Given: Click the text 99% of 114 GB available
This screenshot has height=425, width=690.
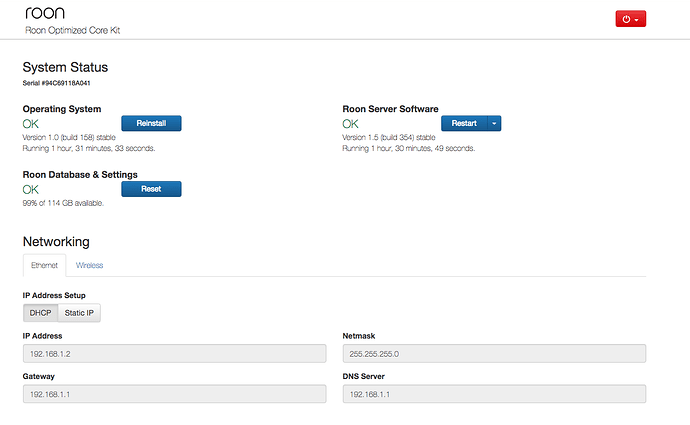Looking at the screenshot, I should [x=63, y=203].
